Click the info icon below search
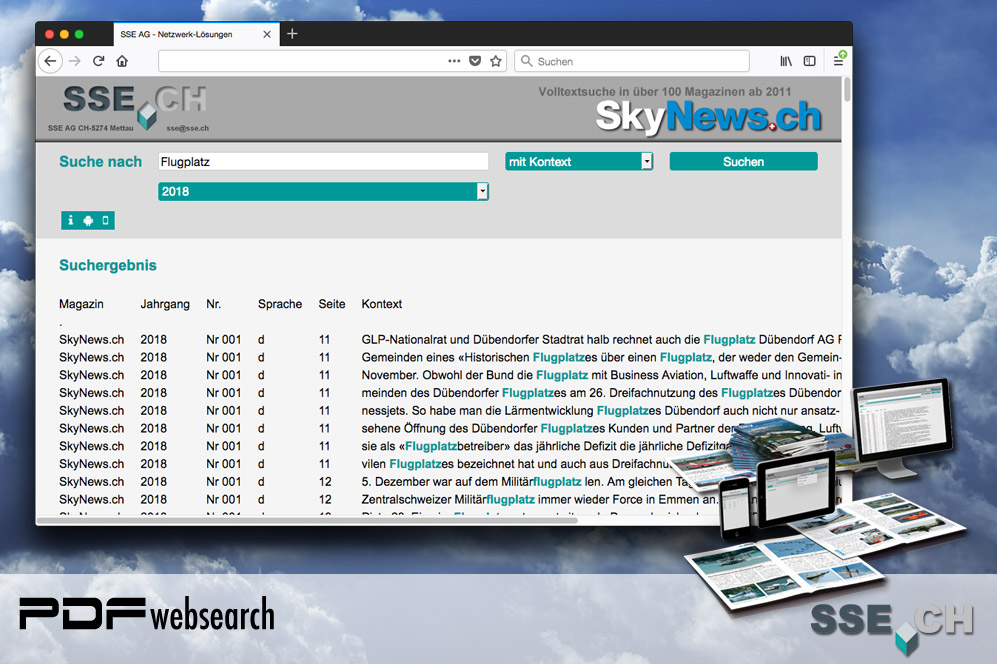This screenshot has width=997, height=664. tap(71, 220)
